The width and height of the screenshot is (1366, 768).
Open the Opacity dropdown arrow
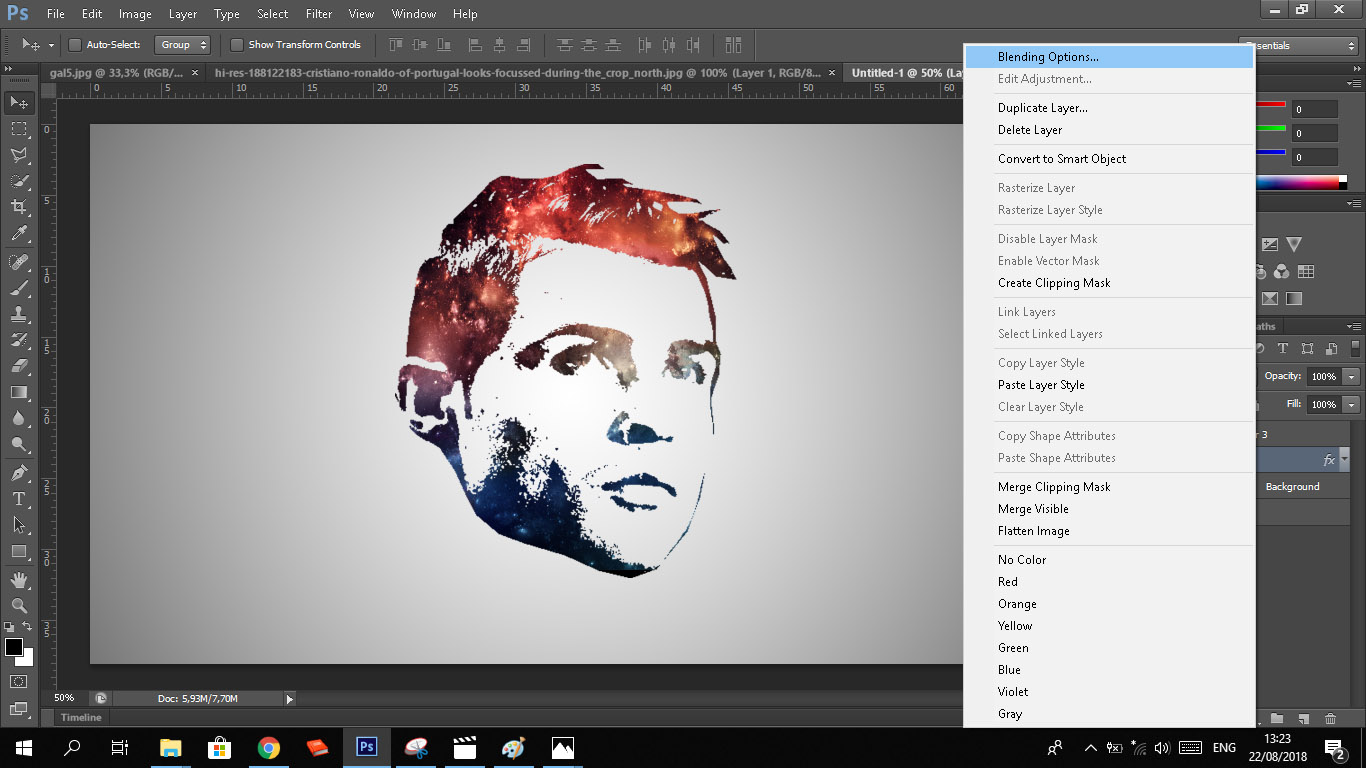1352,377
